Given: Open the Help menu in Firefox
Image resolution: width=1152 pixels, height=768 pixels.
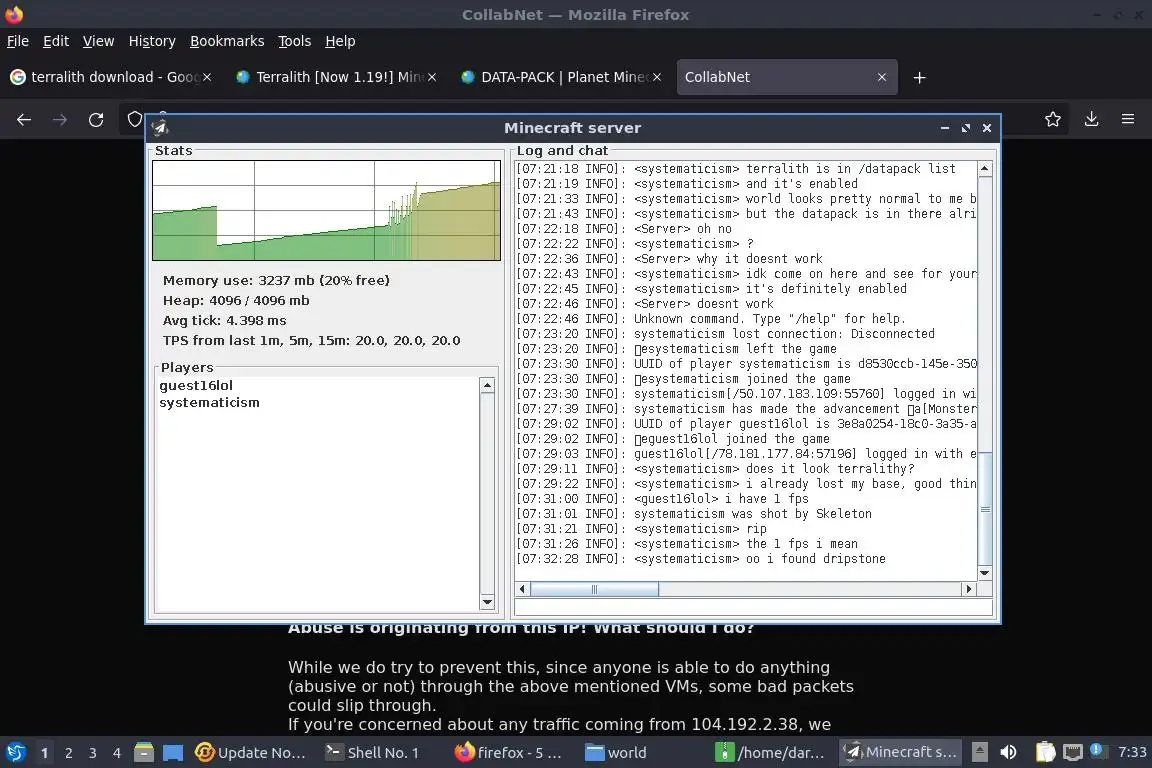Looking at the screenshot, I should coord(340,41).
